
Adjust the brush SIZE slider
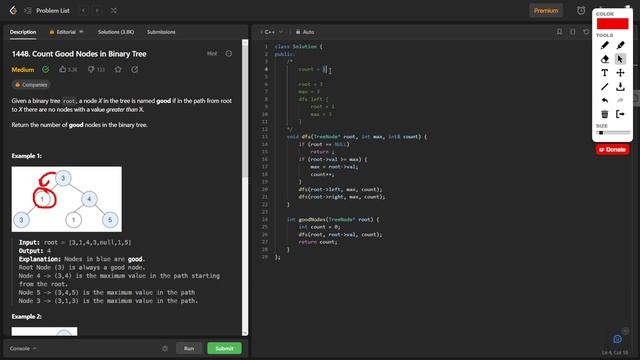pyautogui.click(x=613, y=133)
